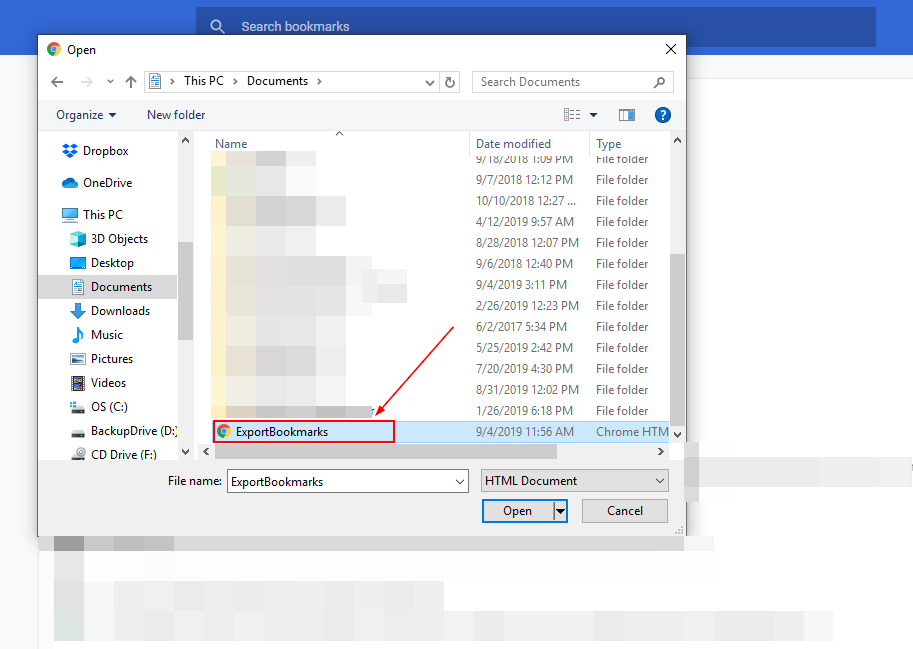
Task: Click date 8/31/2019 12:02 PM
Action: (x=527, y=389)
